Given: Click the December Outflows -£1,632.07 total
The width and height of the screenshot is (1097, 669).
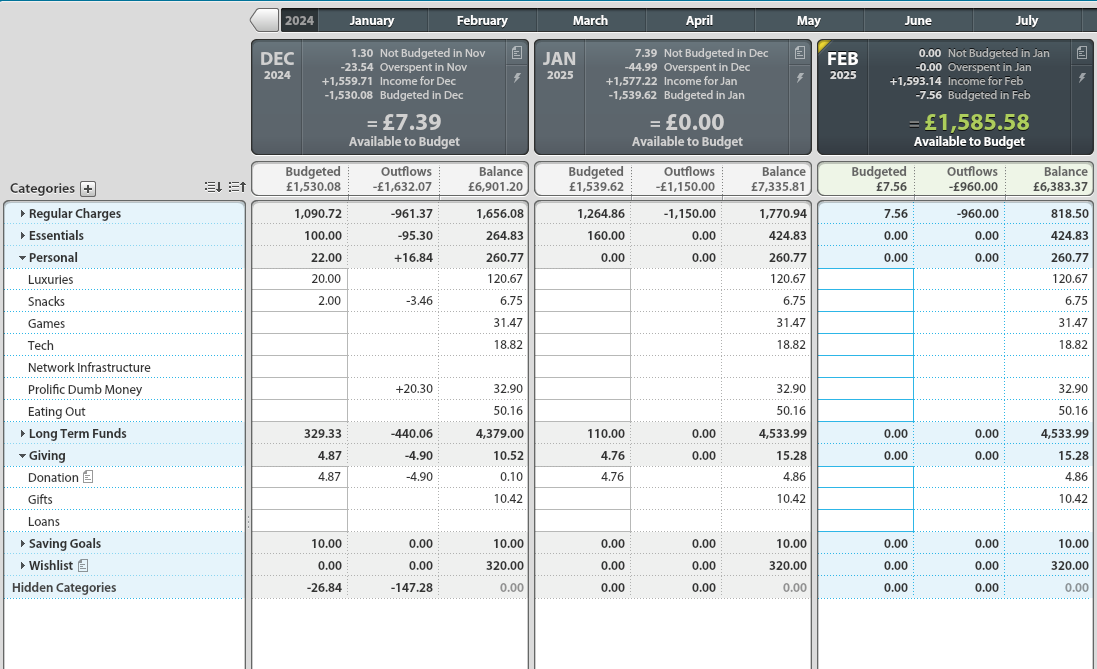Looking at the screenshot, I should (x=402, y=187).
